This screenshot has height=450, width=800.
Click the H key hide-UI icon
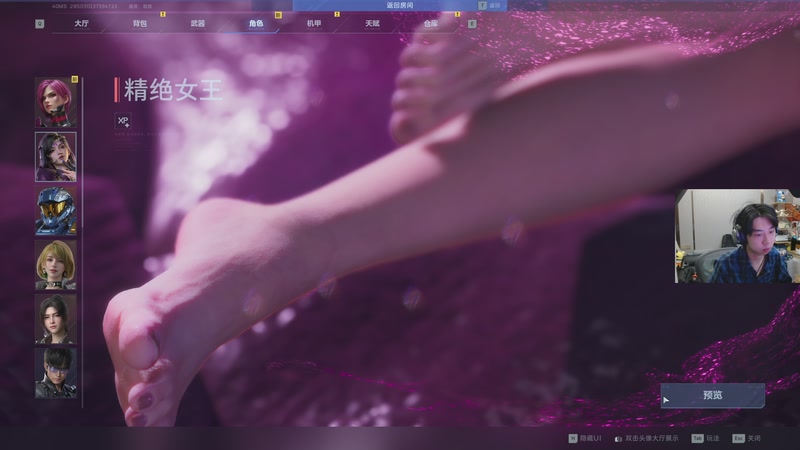[572, 438]
